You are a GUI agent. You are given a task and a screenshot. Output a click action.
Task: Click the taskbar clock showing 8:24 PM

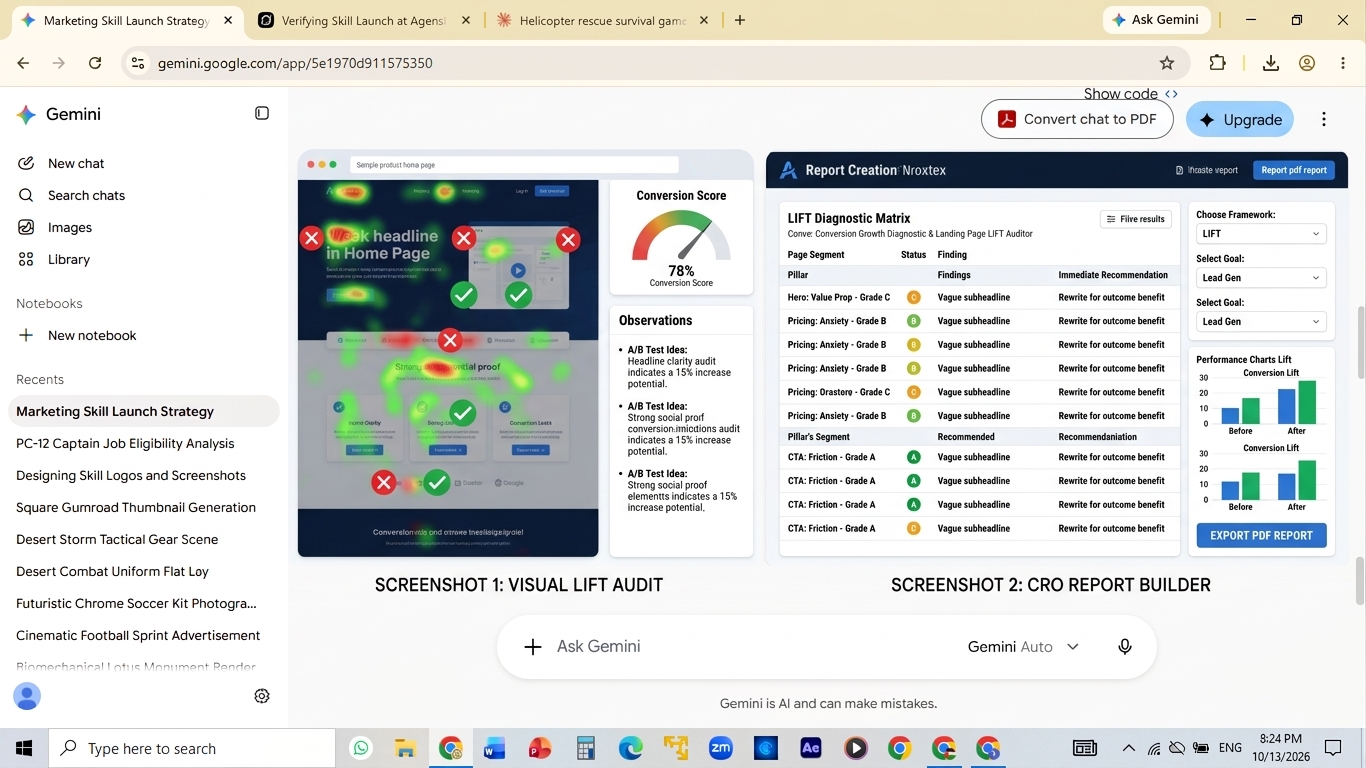(1280, 748)
